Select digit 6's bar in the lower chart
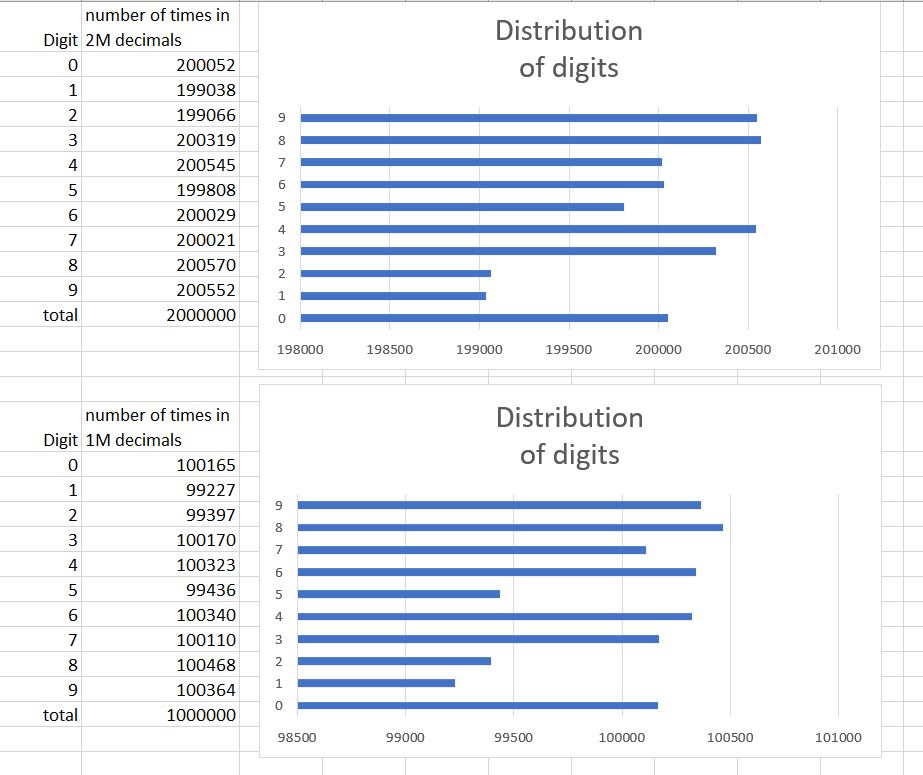Screen dimensions: 923x775 click(x=497, y=572)
